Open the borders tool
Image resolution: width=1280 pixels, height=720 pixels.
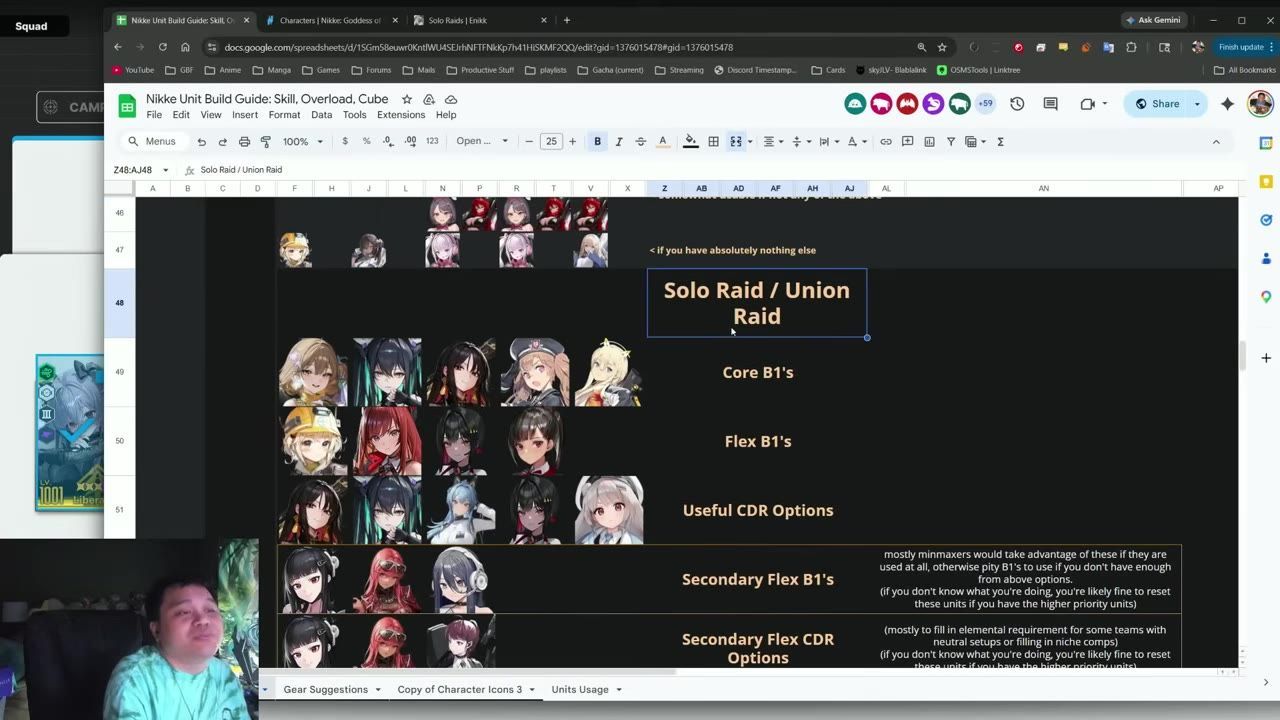point(713,142)
